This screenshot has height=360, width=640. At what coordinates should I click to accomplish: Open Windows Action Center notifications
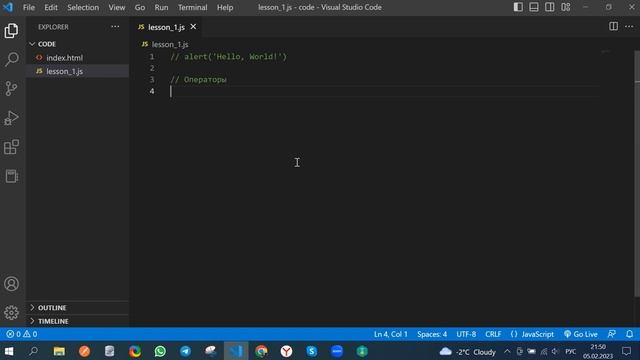coord(627,351)
